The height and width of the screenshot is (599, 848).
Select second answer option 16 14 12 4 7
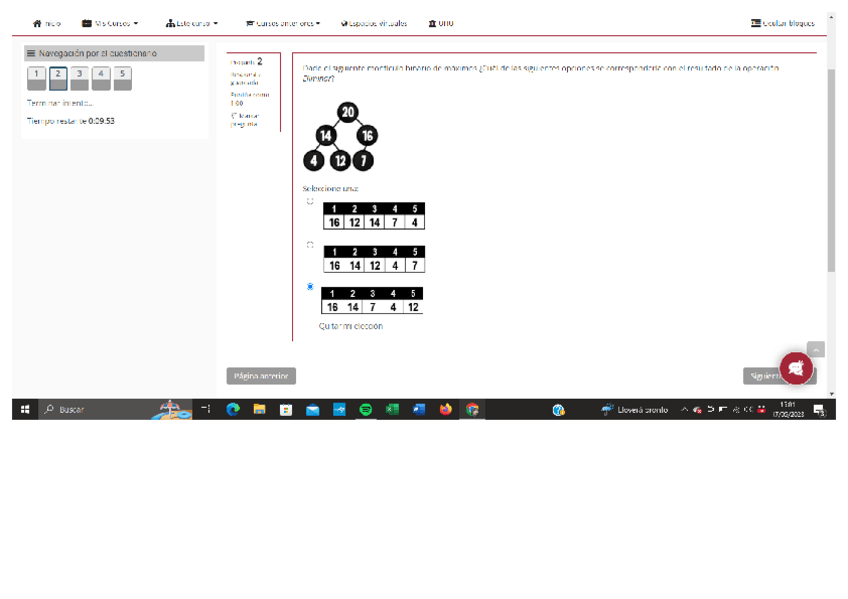click(310, 244)
